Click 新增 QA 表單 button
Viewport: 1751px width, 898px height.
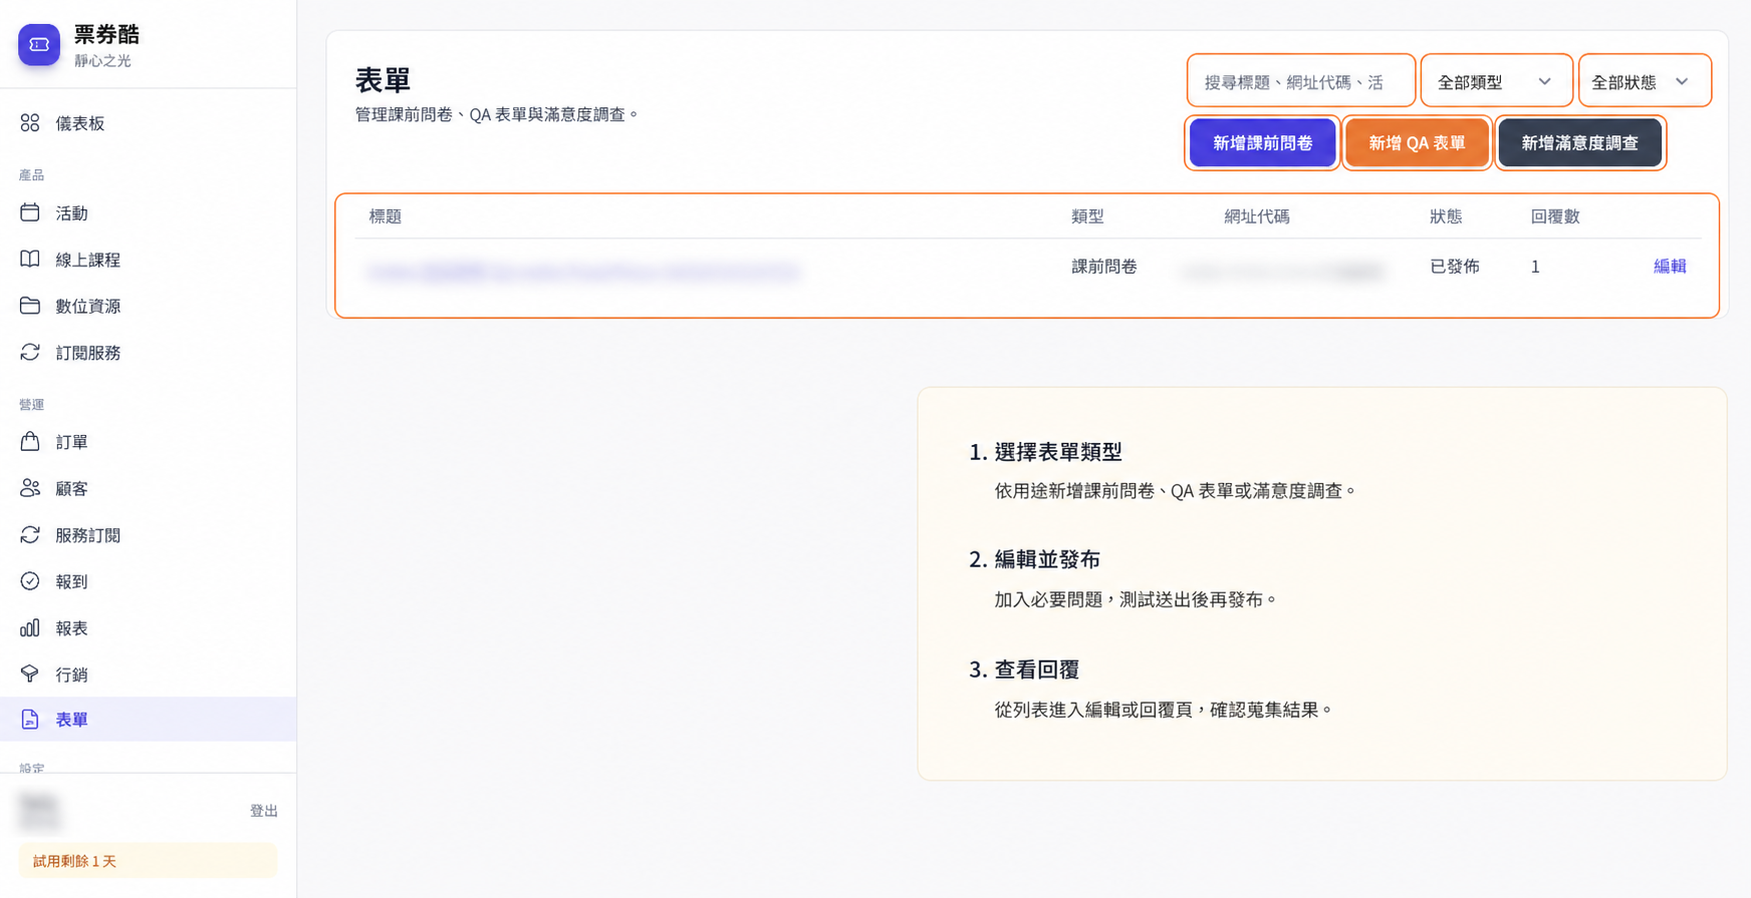coord(1417,143)
